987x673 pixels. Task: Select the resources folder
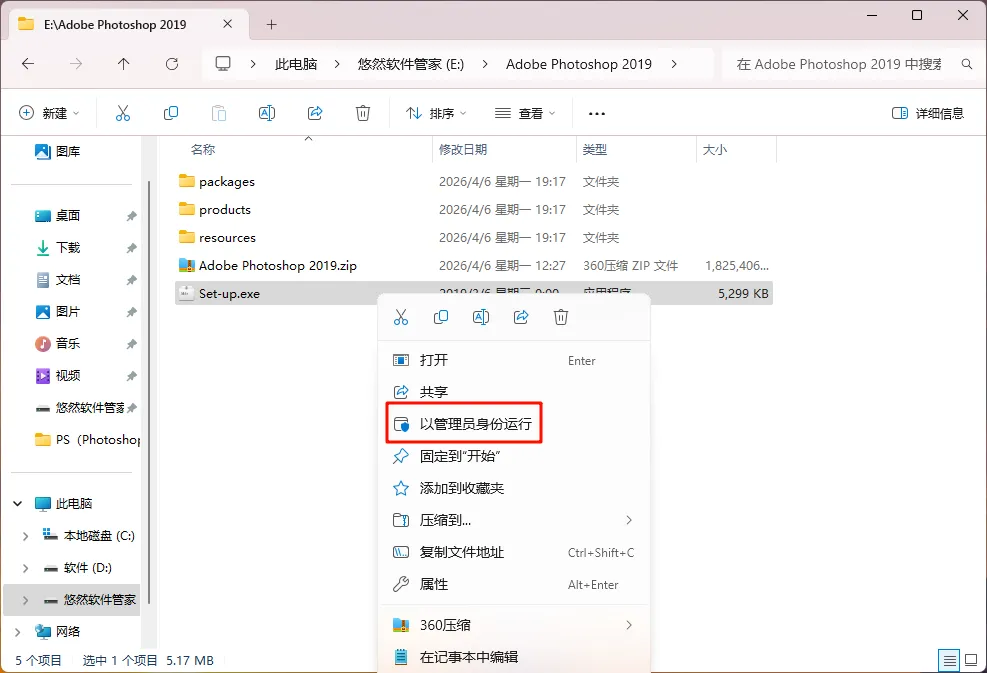[x=473, y=237]
